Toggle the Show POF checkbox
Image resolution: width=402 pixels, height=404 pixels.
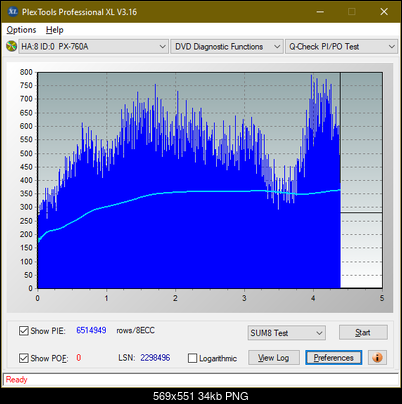24,358
